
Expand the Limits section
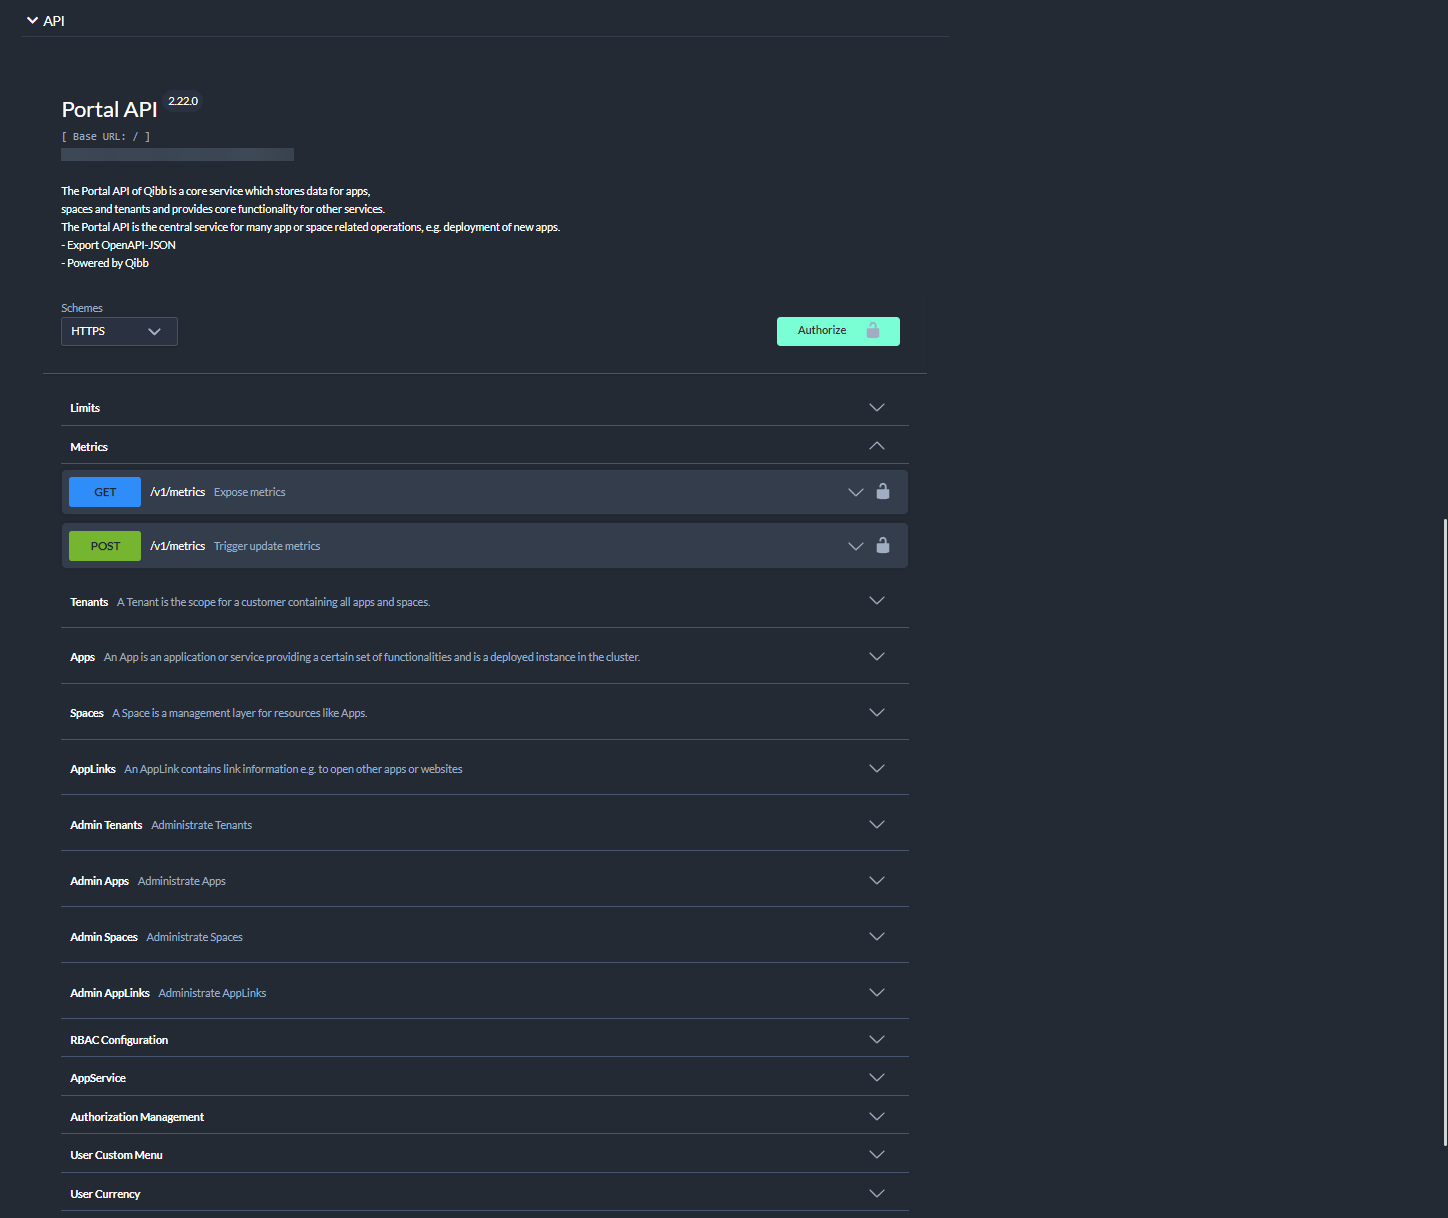click(876, 408)
